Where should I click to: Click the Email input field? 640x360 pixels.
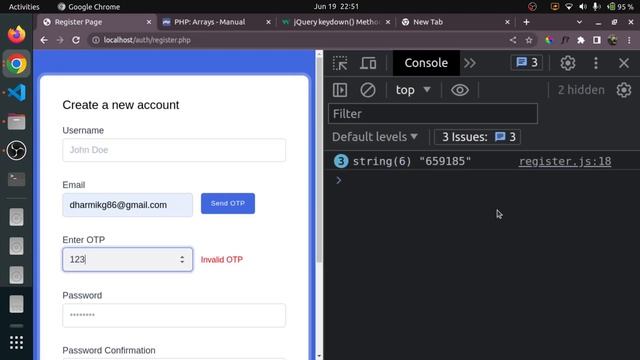click(x=127, y=205)
